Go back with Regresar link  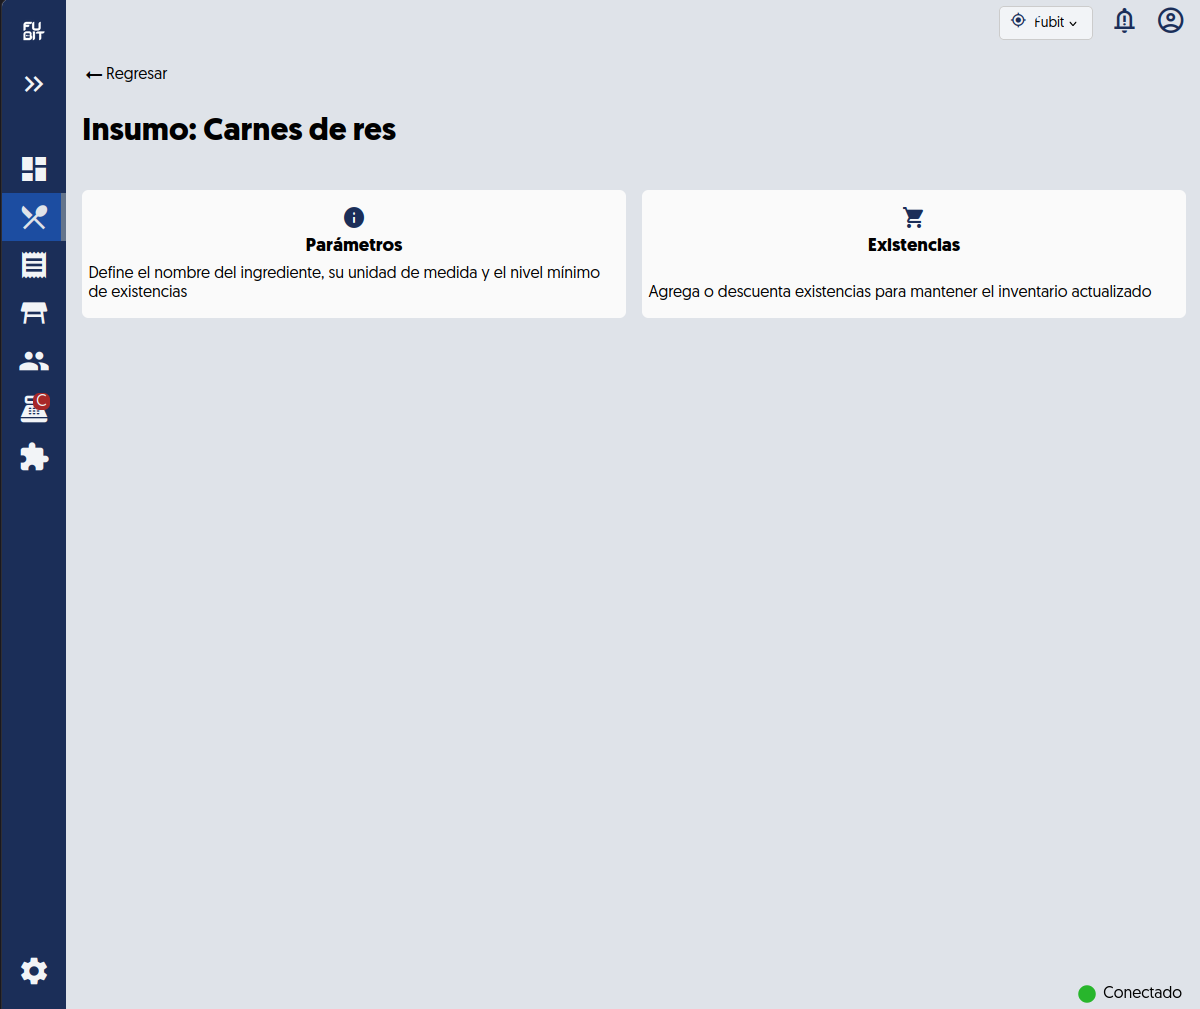[127, 74]
